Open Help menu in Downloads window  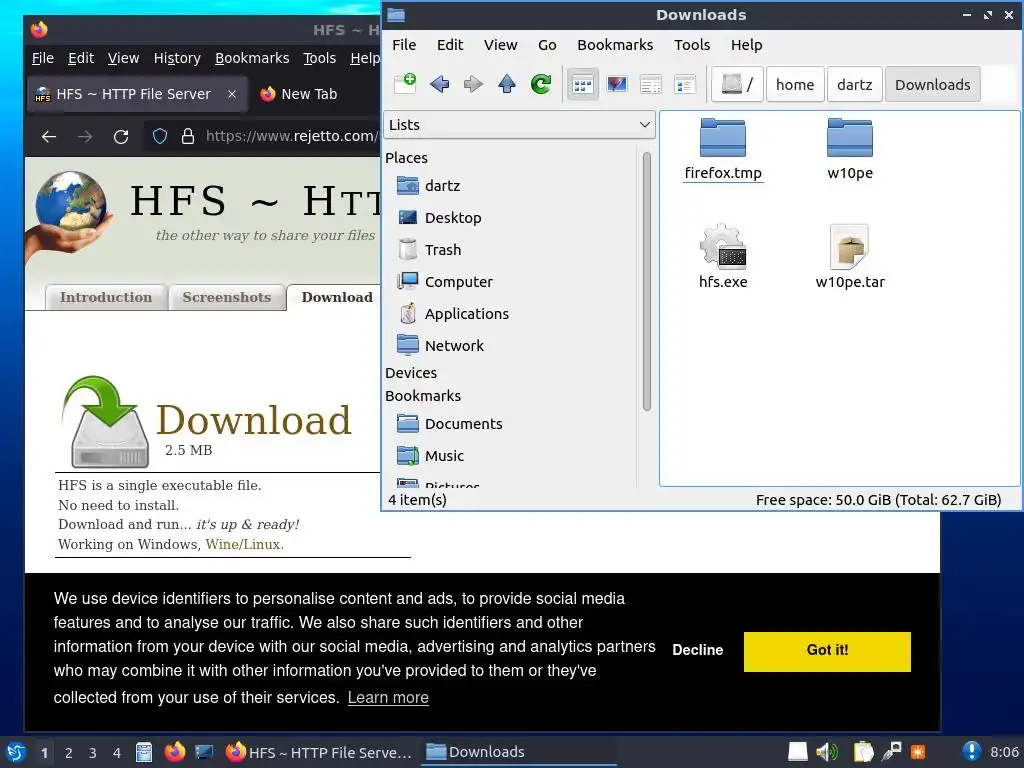point(746,45)
